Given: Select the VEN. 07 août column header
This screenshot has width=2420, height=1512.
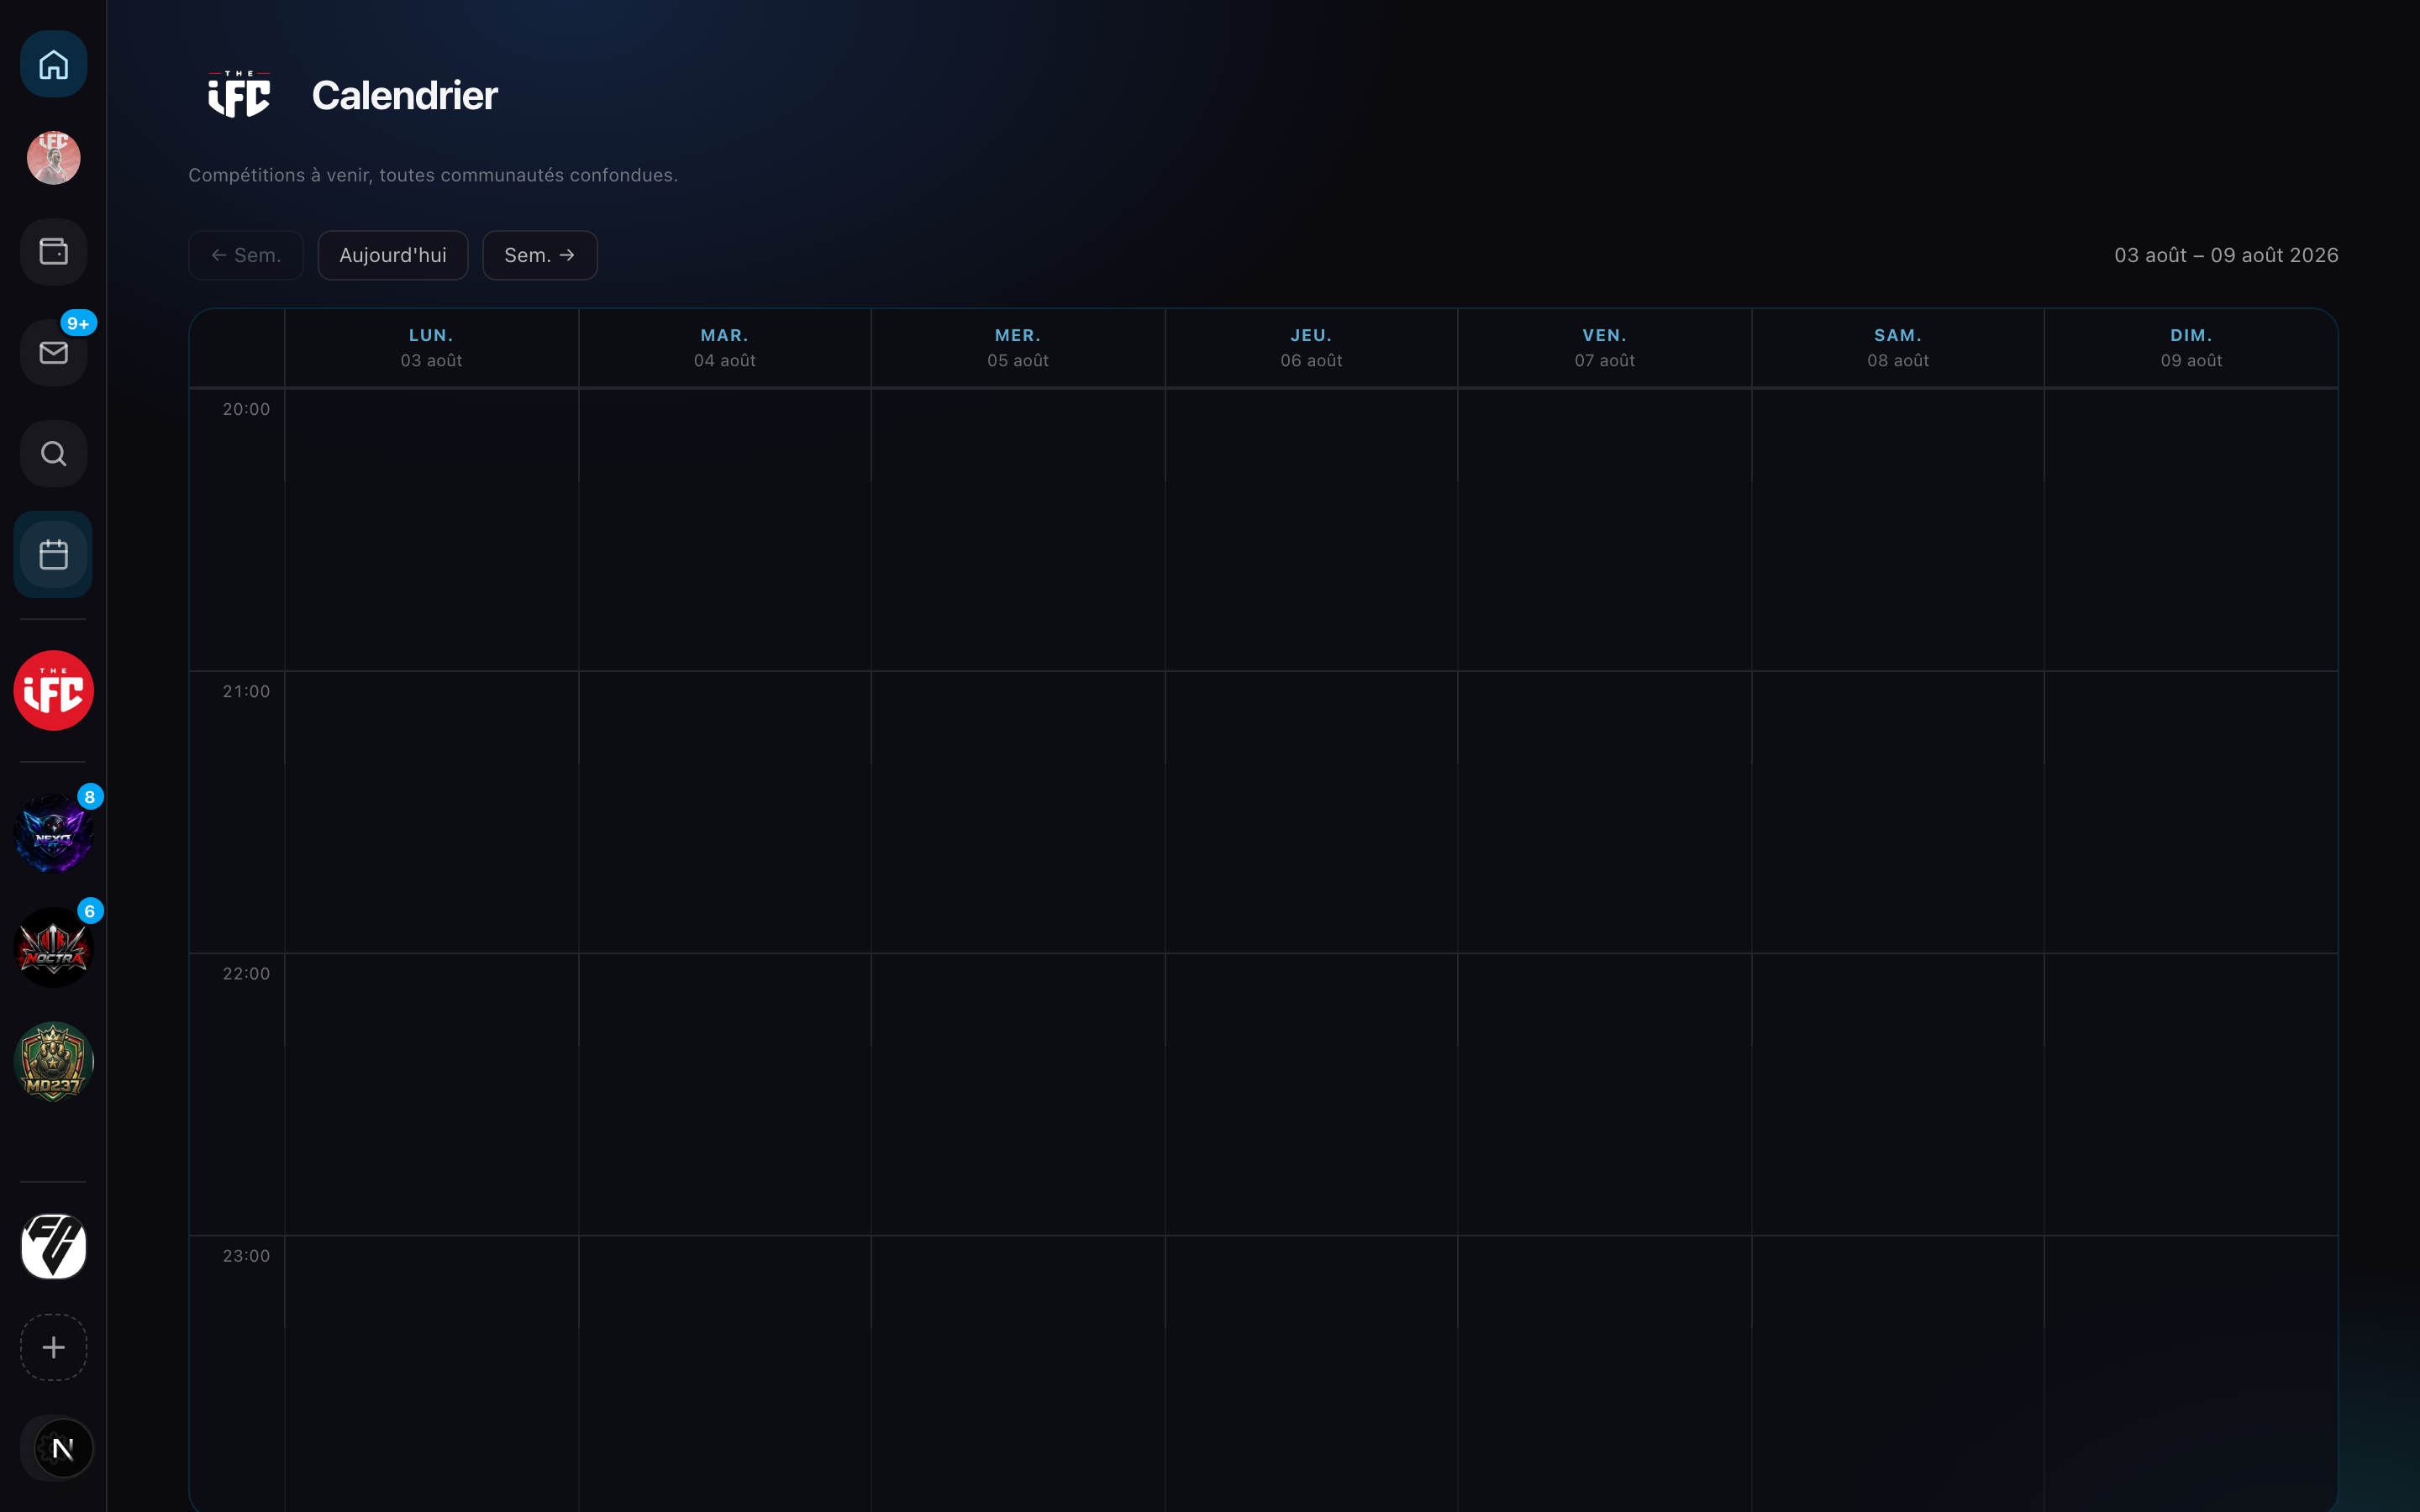Looking at the screenshot, I should [x=1605, y=347].
